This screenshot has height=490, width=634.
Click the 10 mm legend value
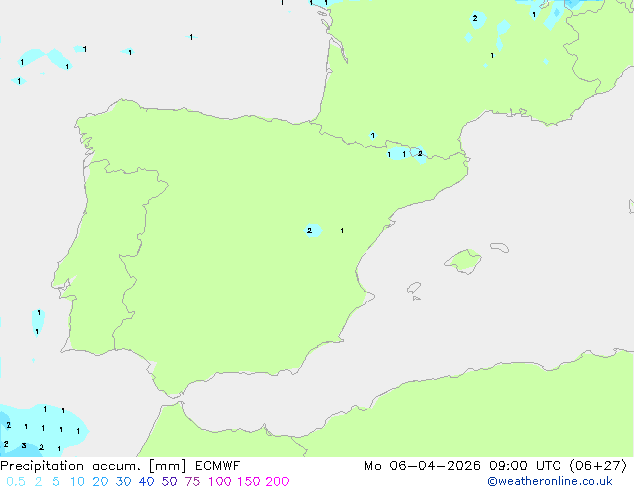coord(77,482)
